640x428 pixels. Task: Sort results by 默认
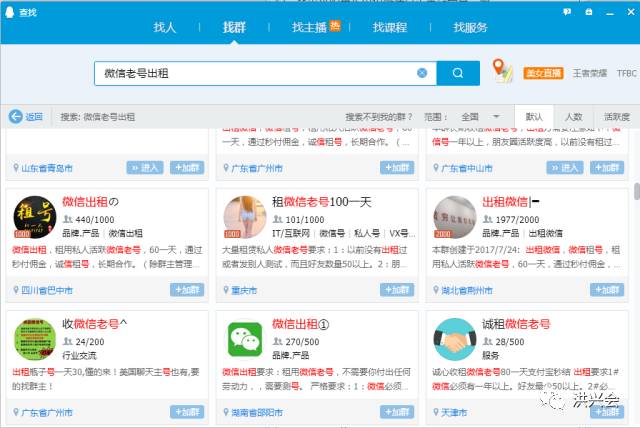pos(534,117)
